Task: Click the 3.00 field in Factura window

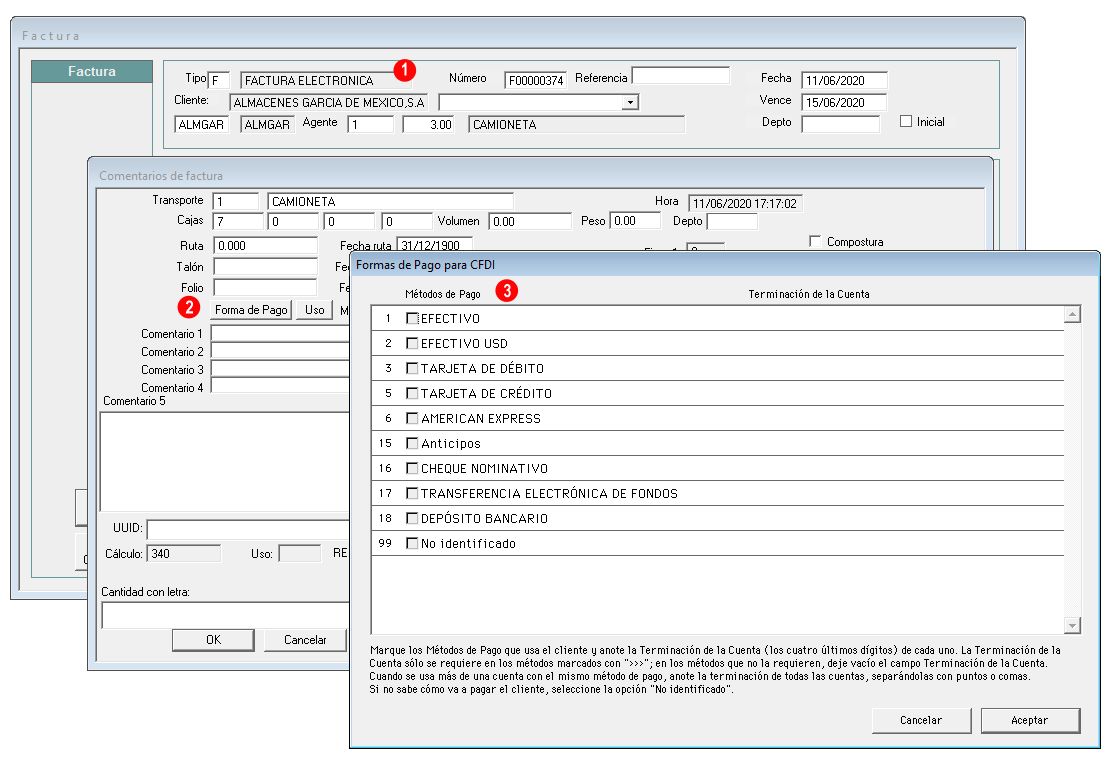Action: 428,124
